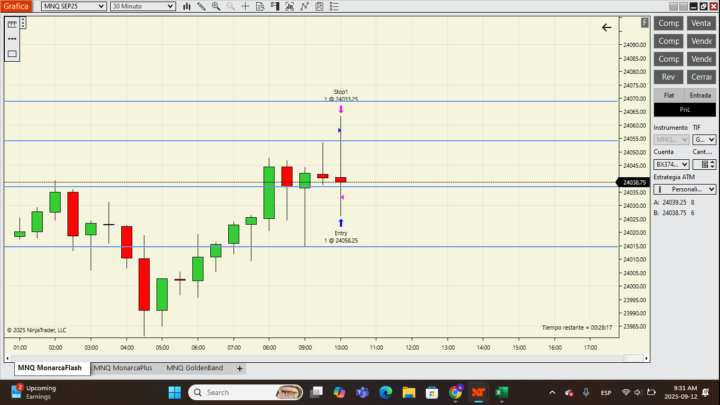Open the TIF dropdown
The height and width of the screenshot is (405, 720).
point(704,139)
